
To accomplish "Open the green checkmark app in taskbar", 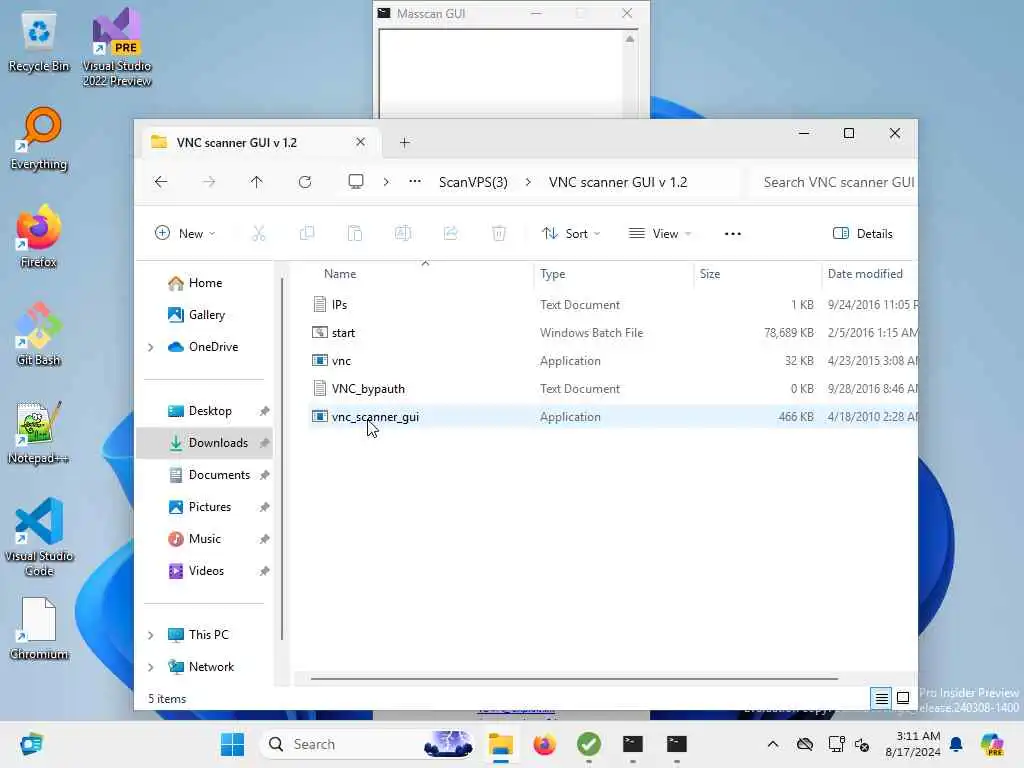I will (x=589, y=744).
